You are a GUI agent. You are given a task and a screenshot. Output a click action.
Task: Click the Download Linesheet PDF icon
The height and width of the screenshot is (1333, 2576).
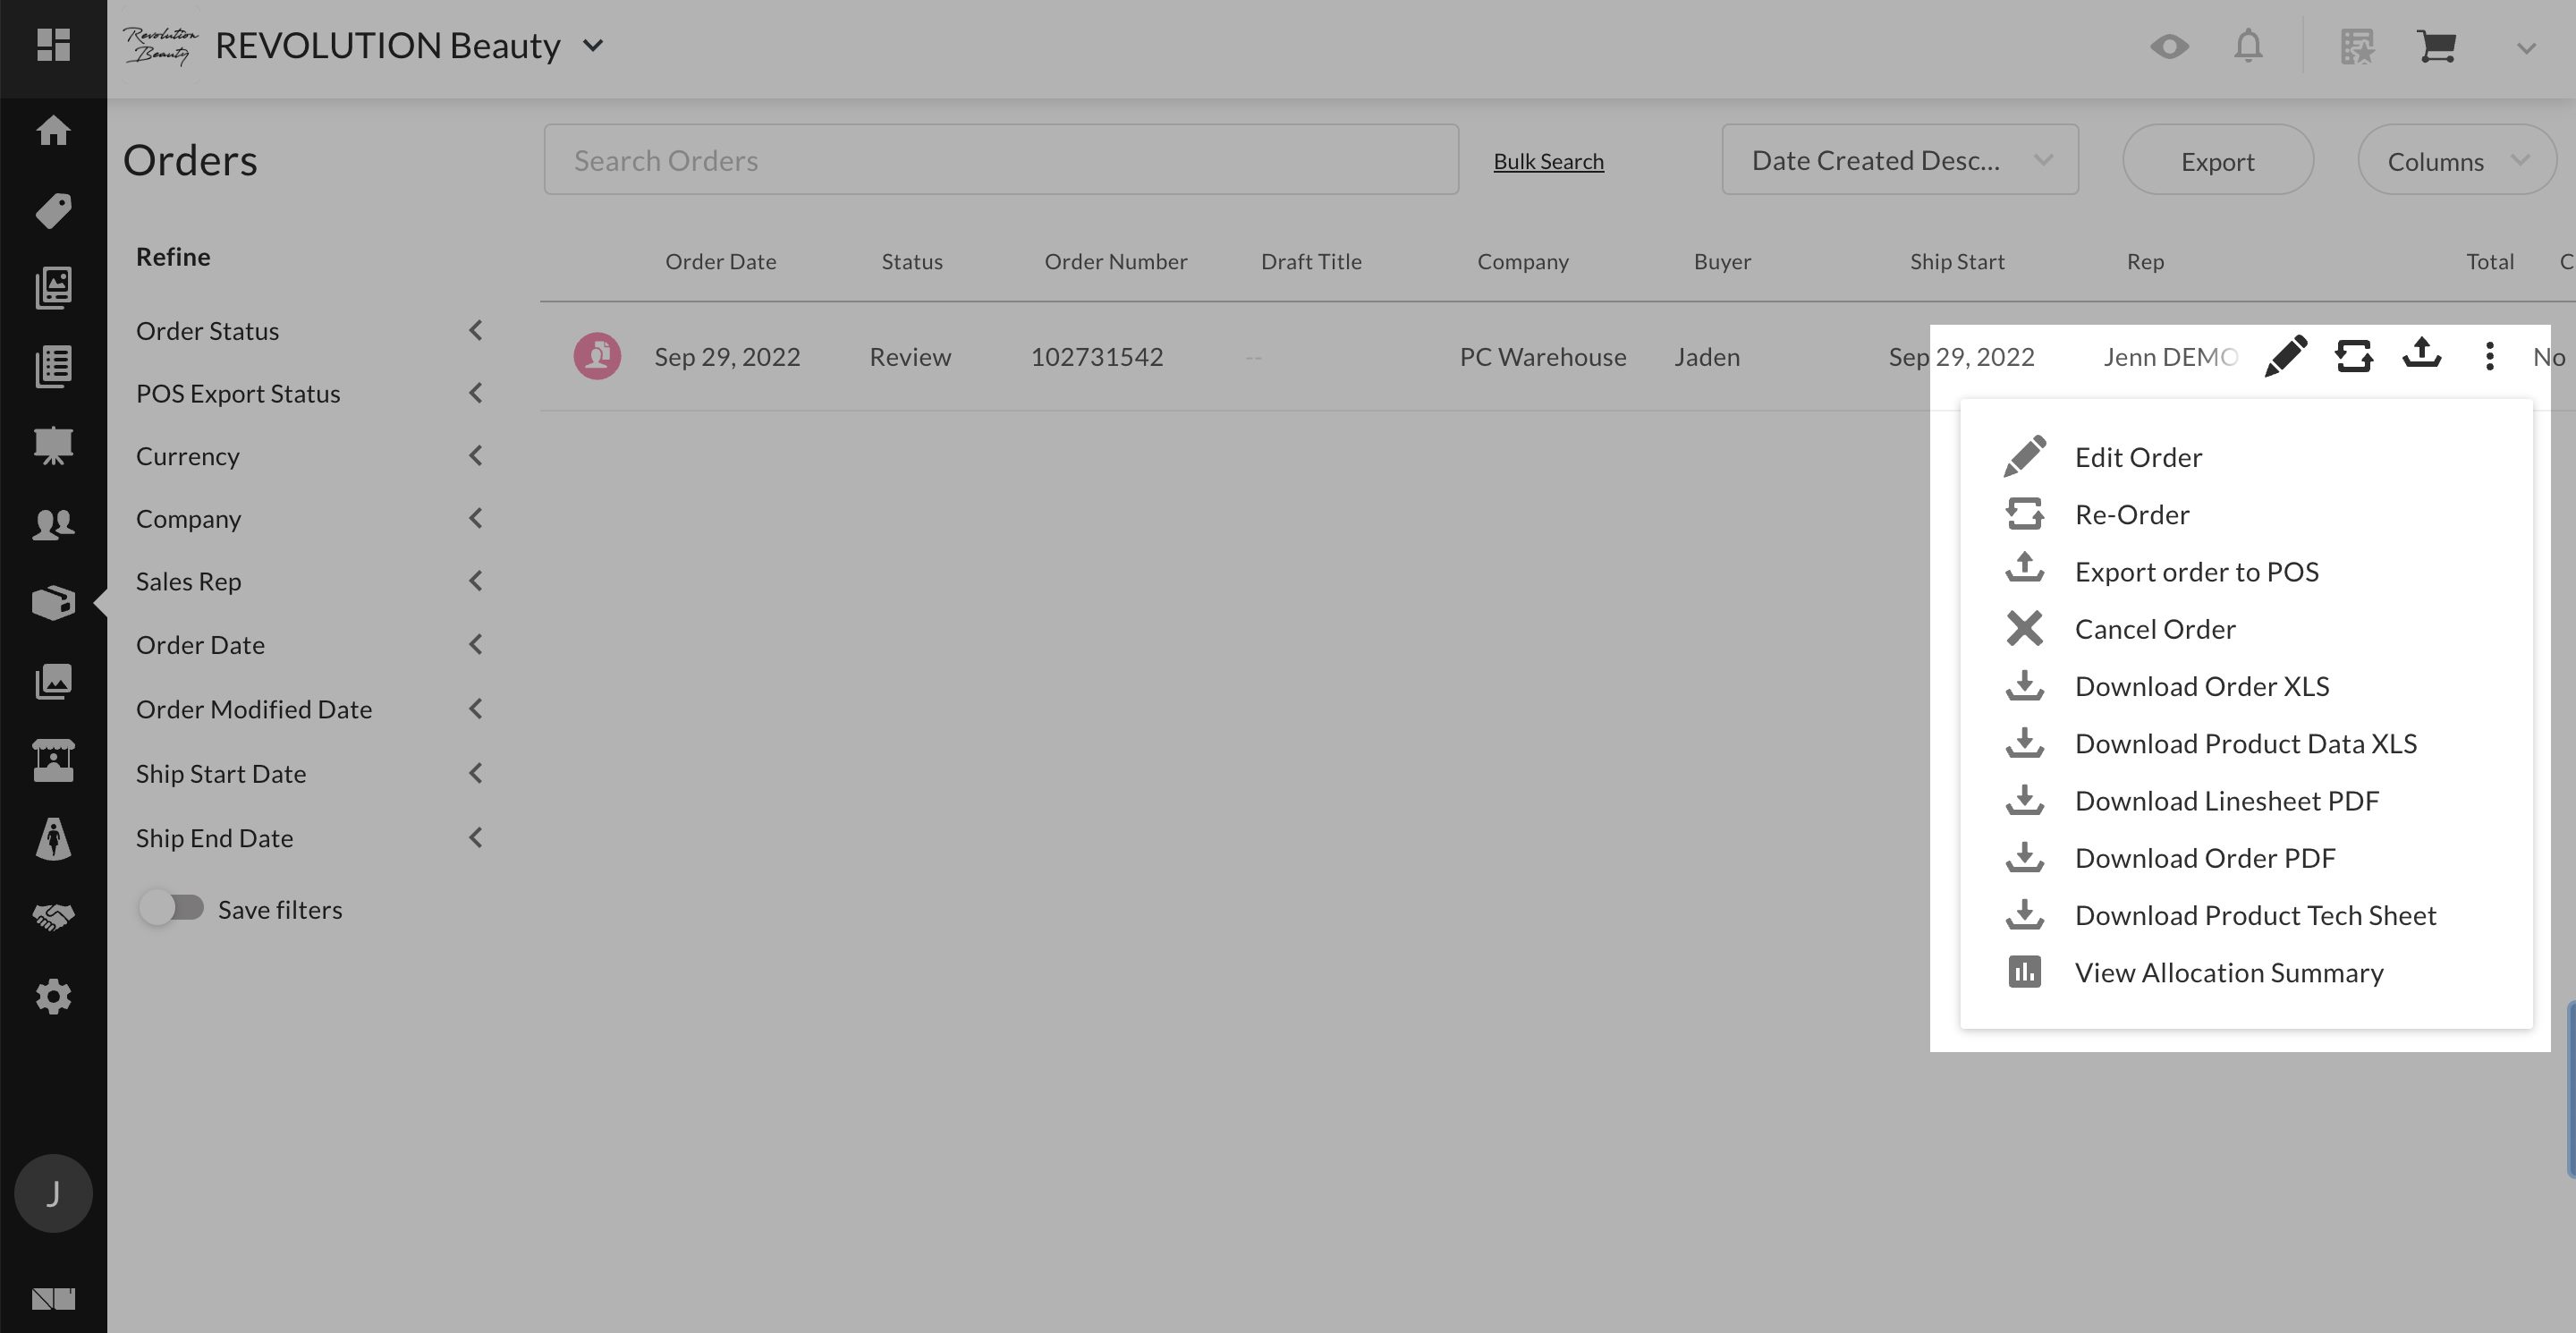click(2025, 799)
